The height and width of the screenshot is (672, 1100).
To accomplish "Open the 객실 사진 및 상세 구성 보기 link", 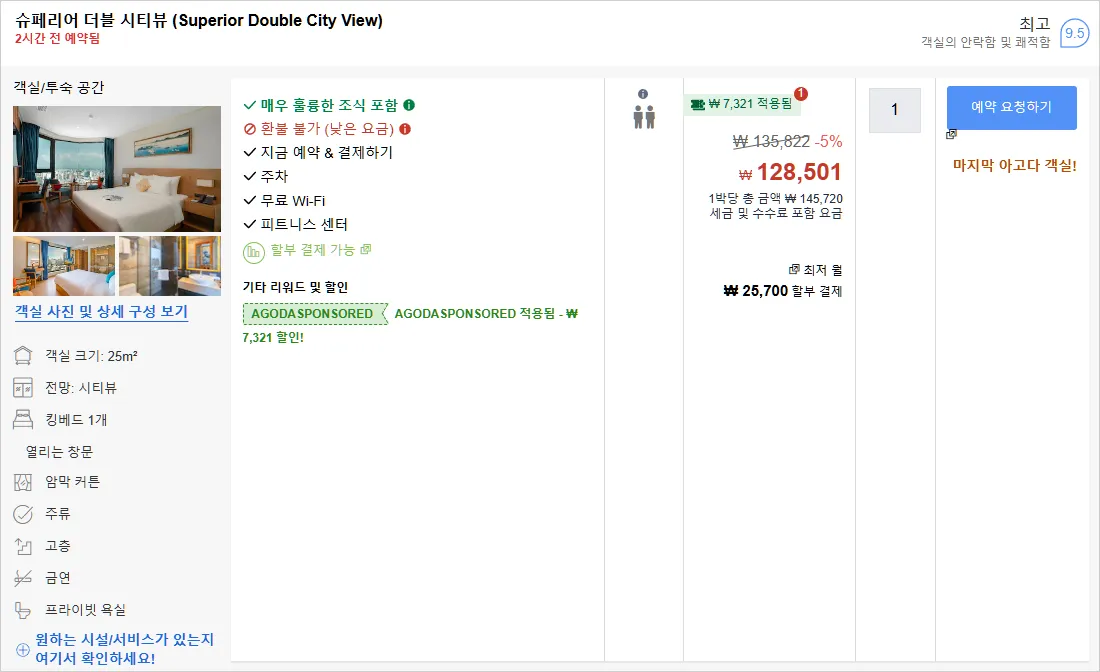I will tap(102, 311).
